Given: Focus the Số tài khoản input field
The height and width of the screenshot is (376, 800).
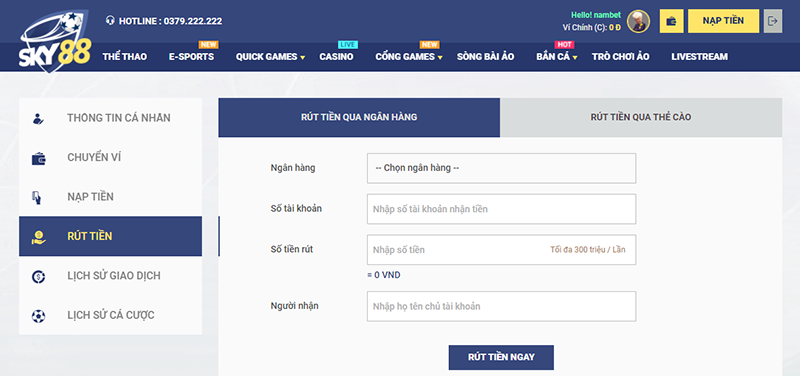Looking at the screenshot, I should click(501, 209).
